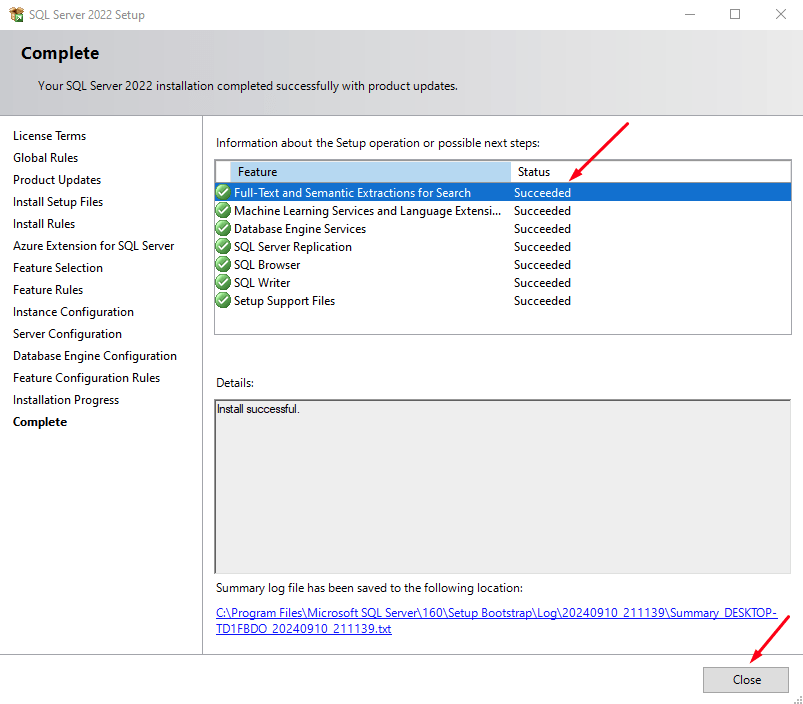Select the Setup Support Files row

point(503,300)
